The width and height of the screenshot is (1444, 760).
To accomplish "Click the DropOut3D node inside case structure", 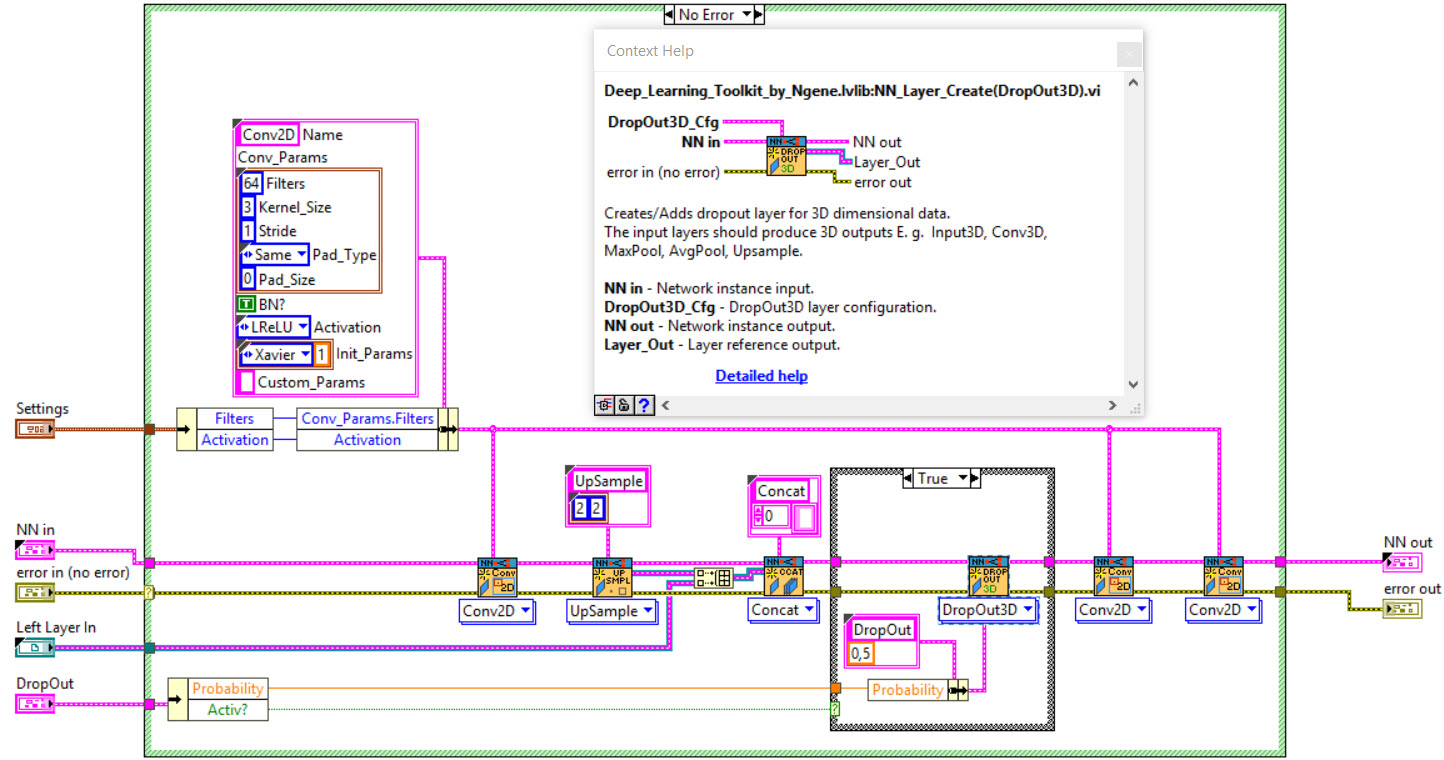I will 989,576.
